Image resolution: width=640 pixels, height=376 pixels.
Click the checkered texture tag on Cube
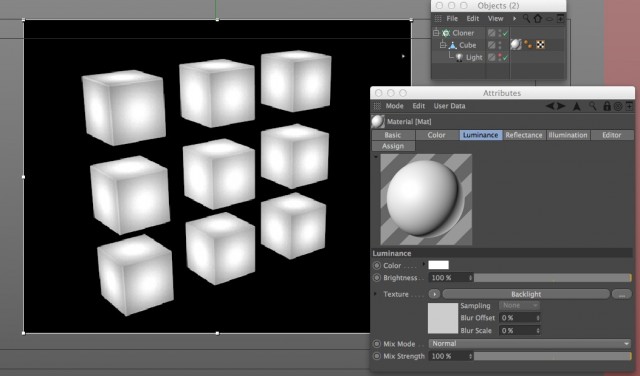pos(540,45)
